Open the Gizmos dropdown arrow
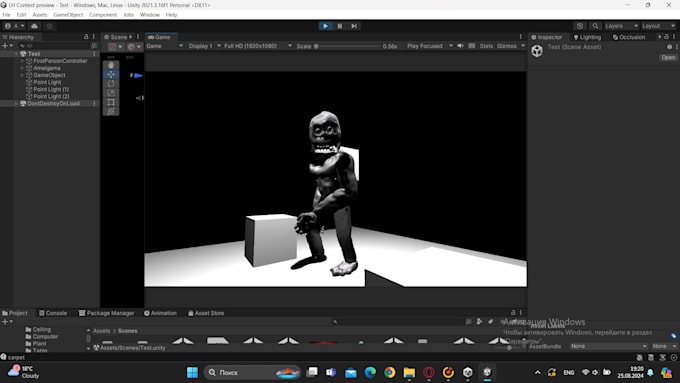 (523, 46)
